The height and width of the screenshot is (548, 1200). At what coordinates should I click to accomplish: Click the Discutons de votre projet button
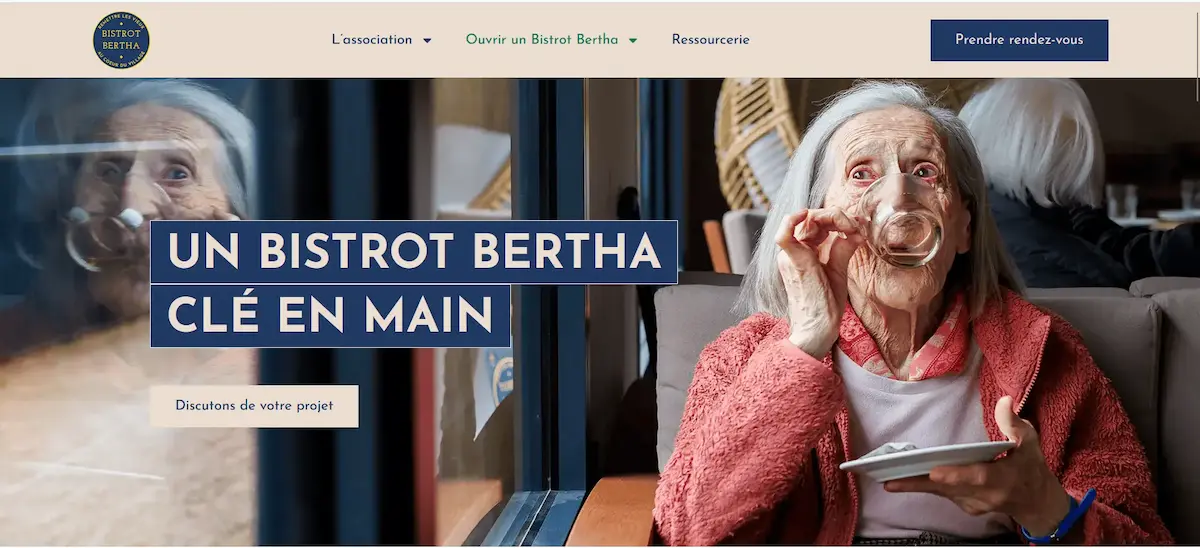click(254, 406)
